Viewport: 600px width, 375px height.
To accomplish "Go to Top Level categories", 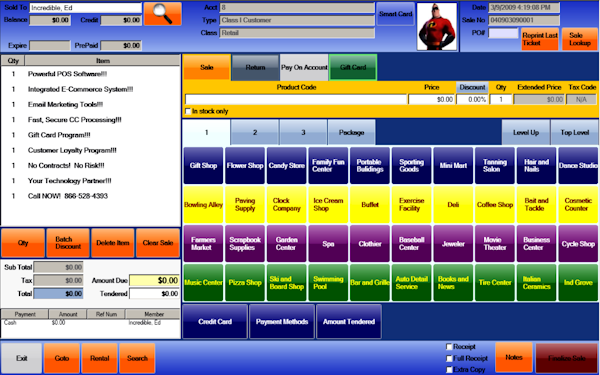I will point(575,132).
